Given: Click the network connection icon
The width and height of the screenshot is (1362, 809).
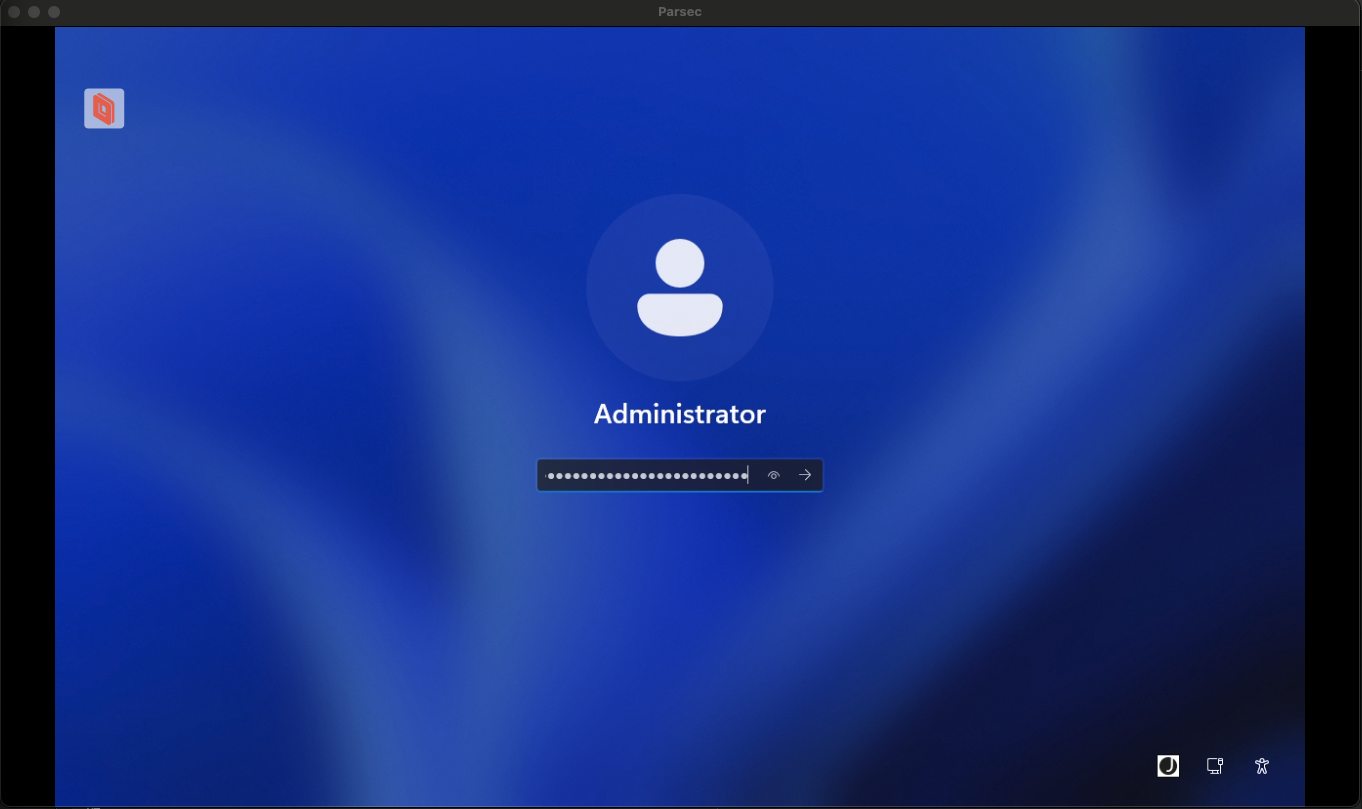Looking at the screenshot, I should pos(1215,766).
